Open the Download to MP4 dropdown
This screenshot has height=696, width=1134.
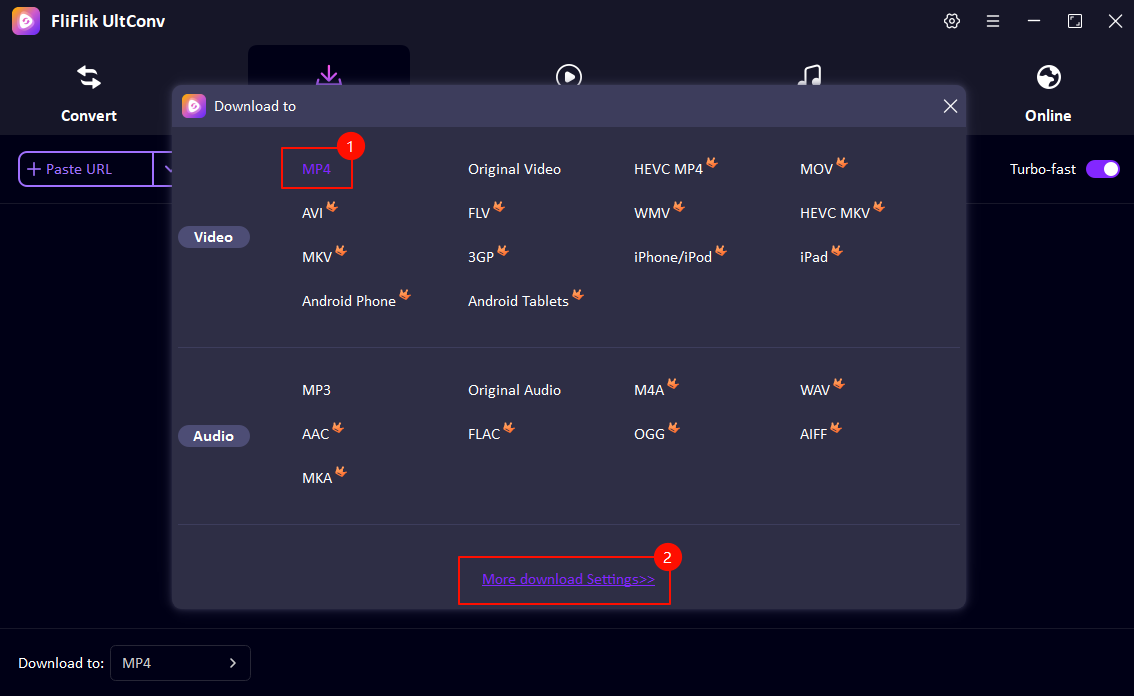click(x=180, y=663)
